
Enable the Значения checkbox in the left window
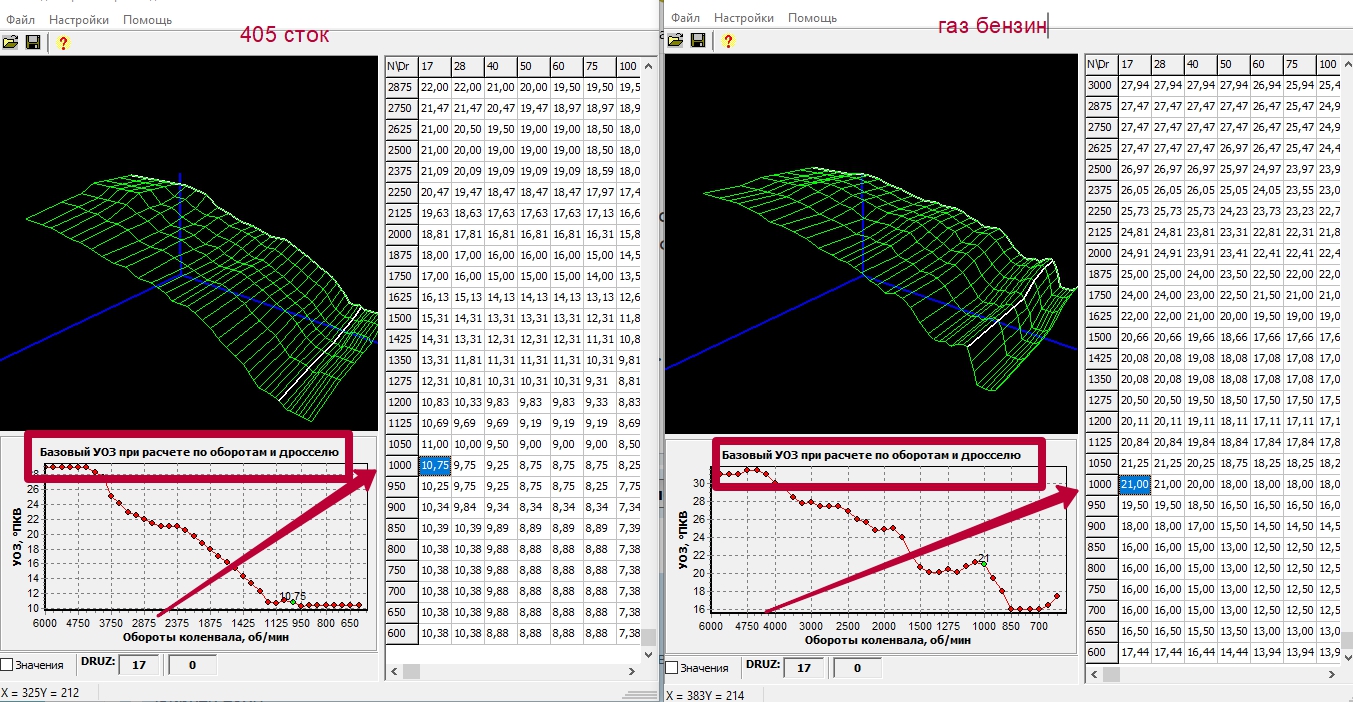pyautogui.click(x=7, y=664)
